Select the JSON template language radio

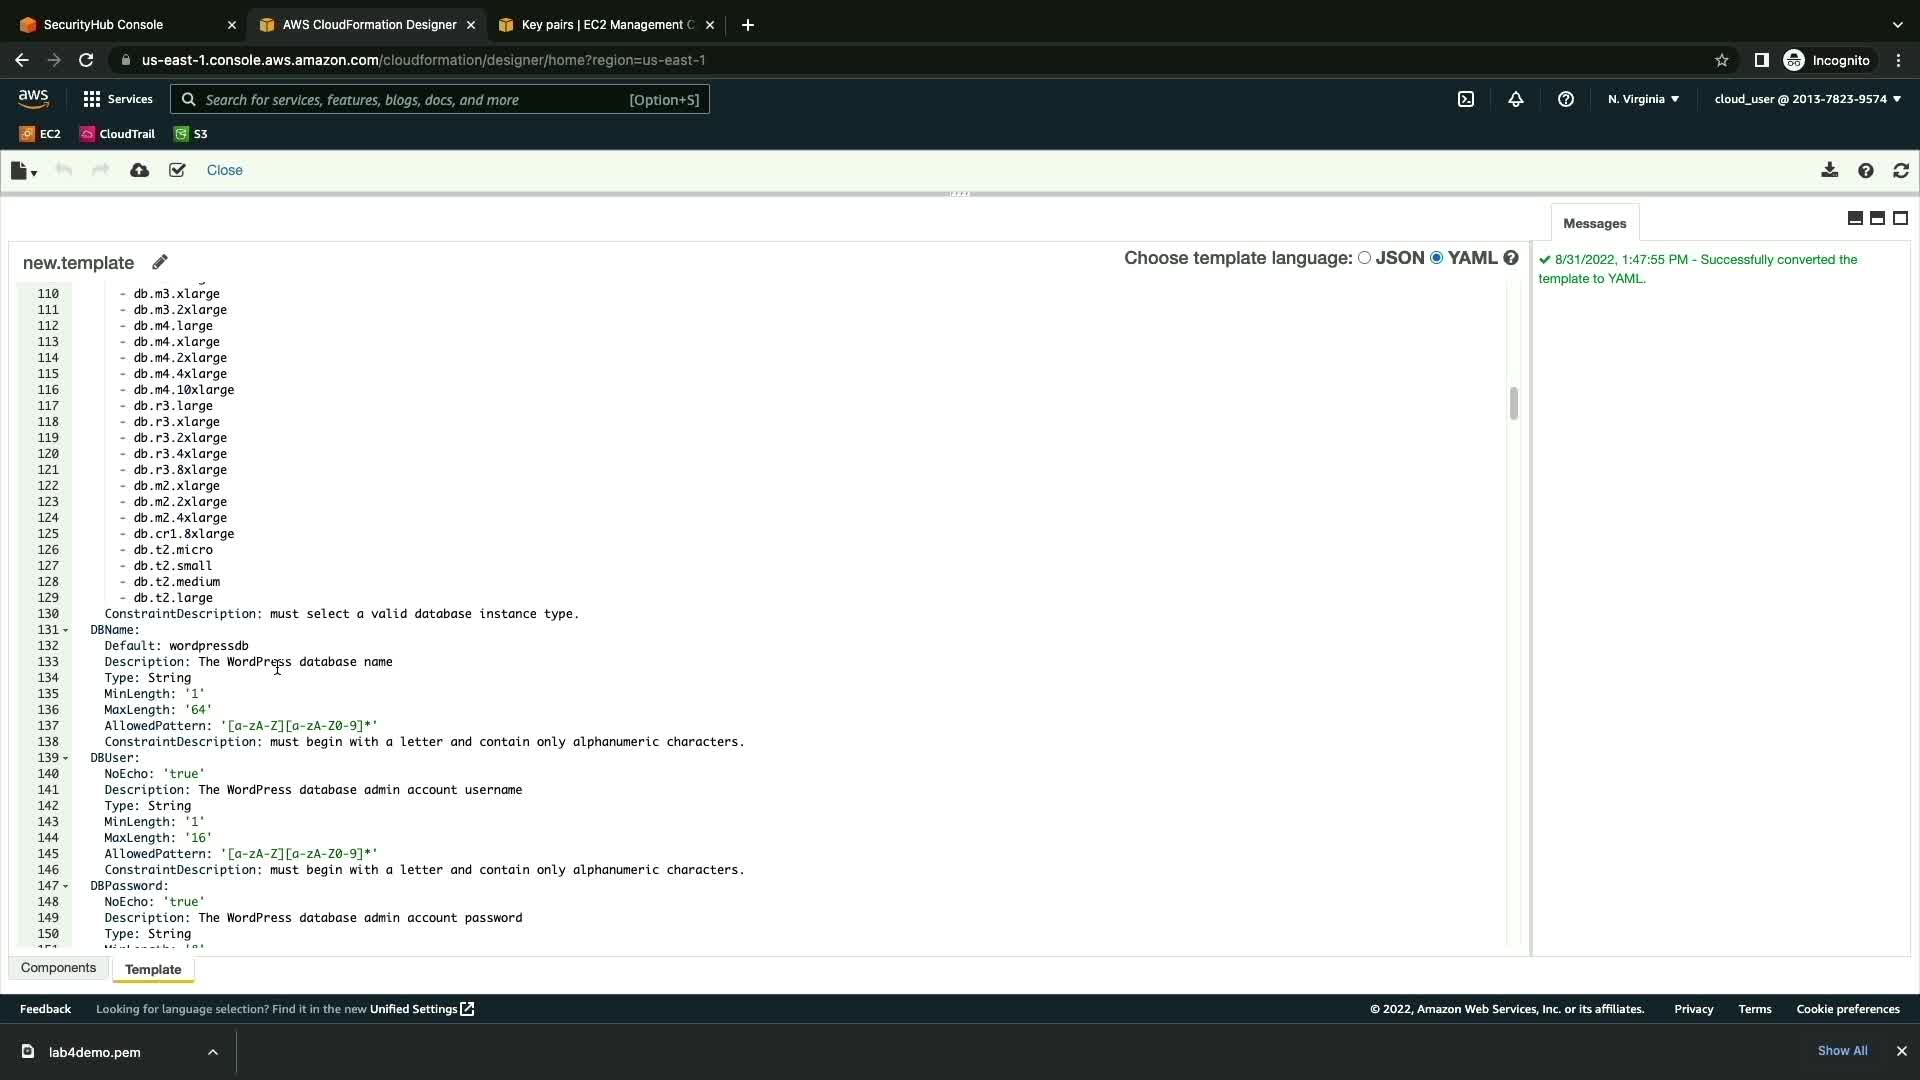(x=1364, y=258)
